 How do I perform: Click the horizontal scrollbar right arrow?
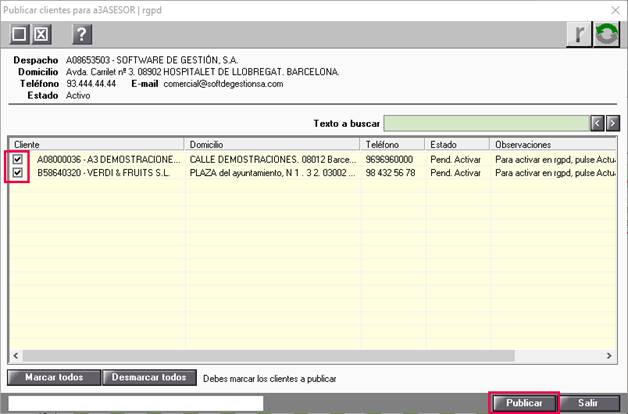609,356
